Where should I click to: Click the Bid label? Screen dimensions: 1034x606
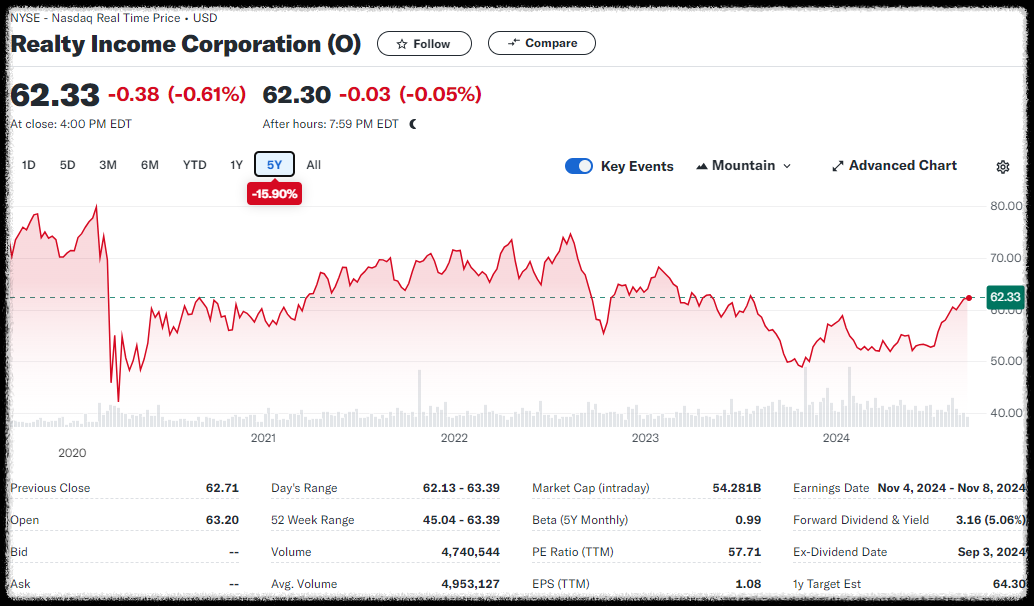19,552
